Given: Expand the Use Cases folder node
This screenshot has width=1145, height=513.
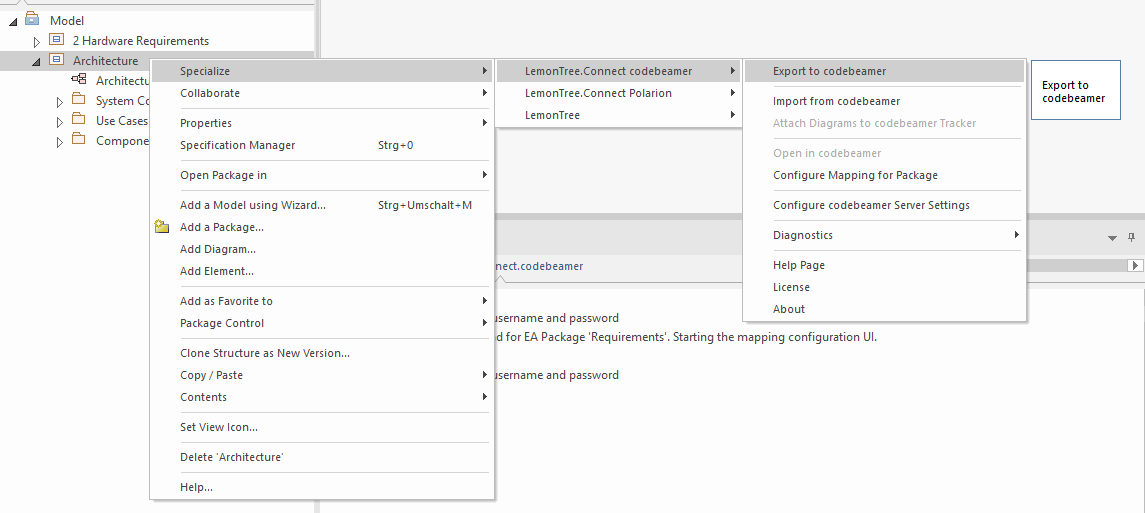Looking at the screenshot, I should pyautogui.click(x=61, y=122).
